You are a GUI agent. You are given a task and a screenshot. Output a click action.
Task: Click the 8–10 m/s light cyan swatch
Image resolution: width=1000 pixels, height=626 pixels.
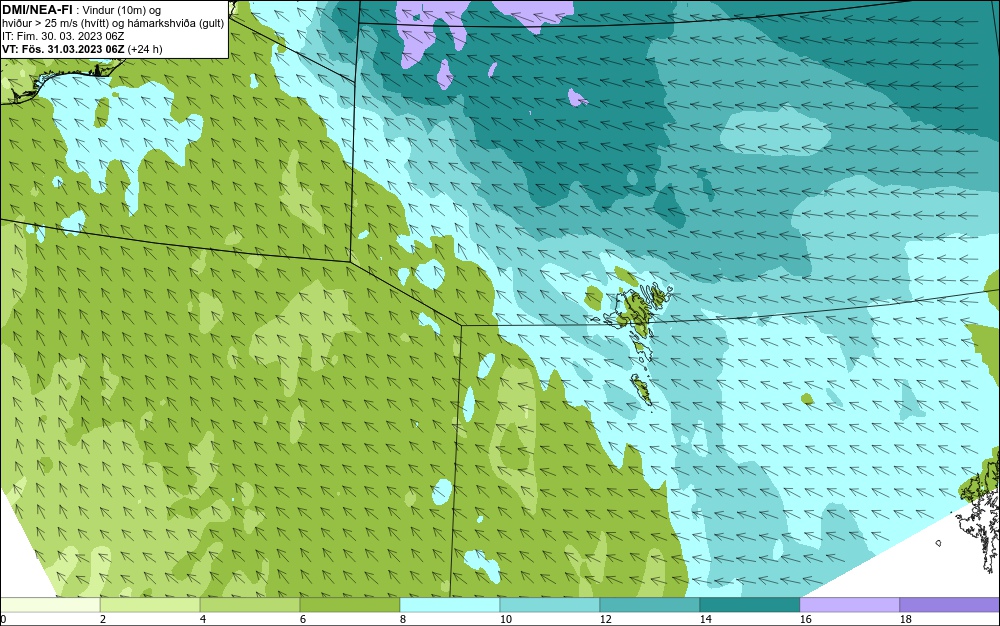point(450,604)
